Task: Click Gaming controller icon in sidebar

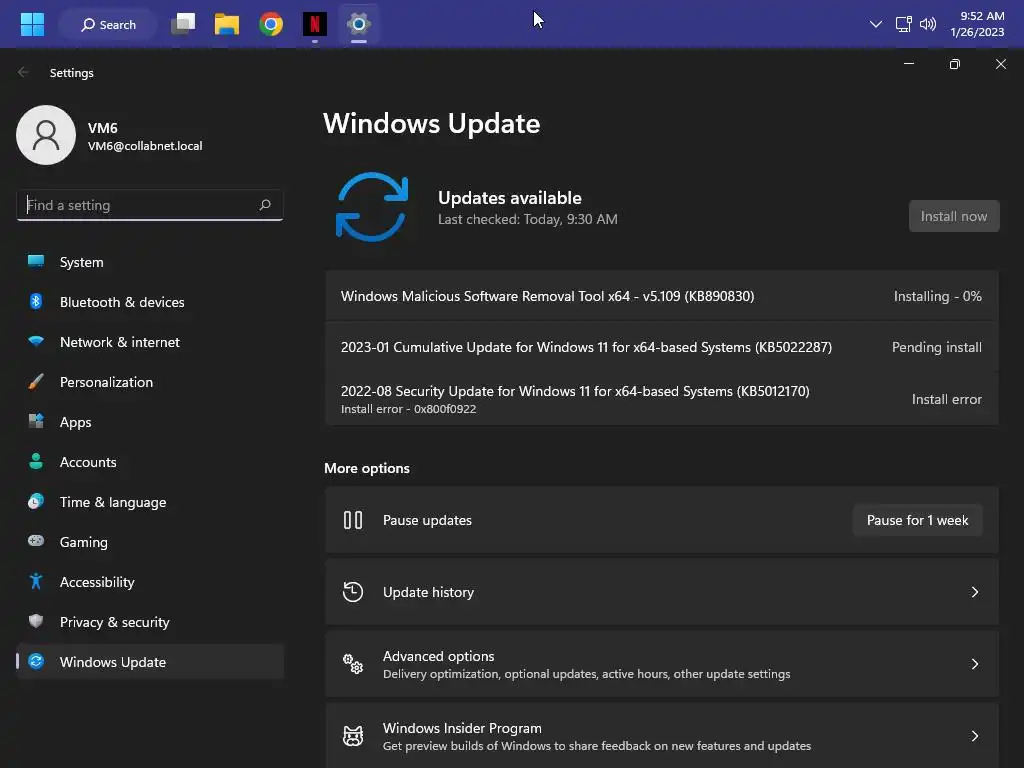Action: tap(36, 541)
